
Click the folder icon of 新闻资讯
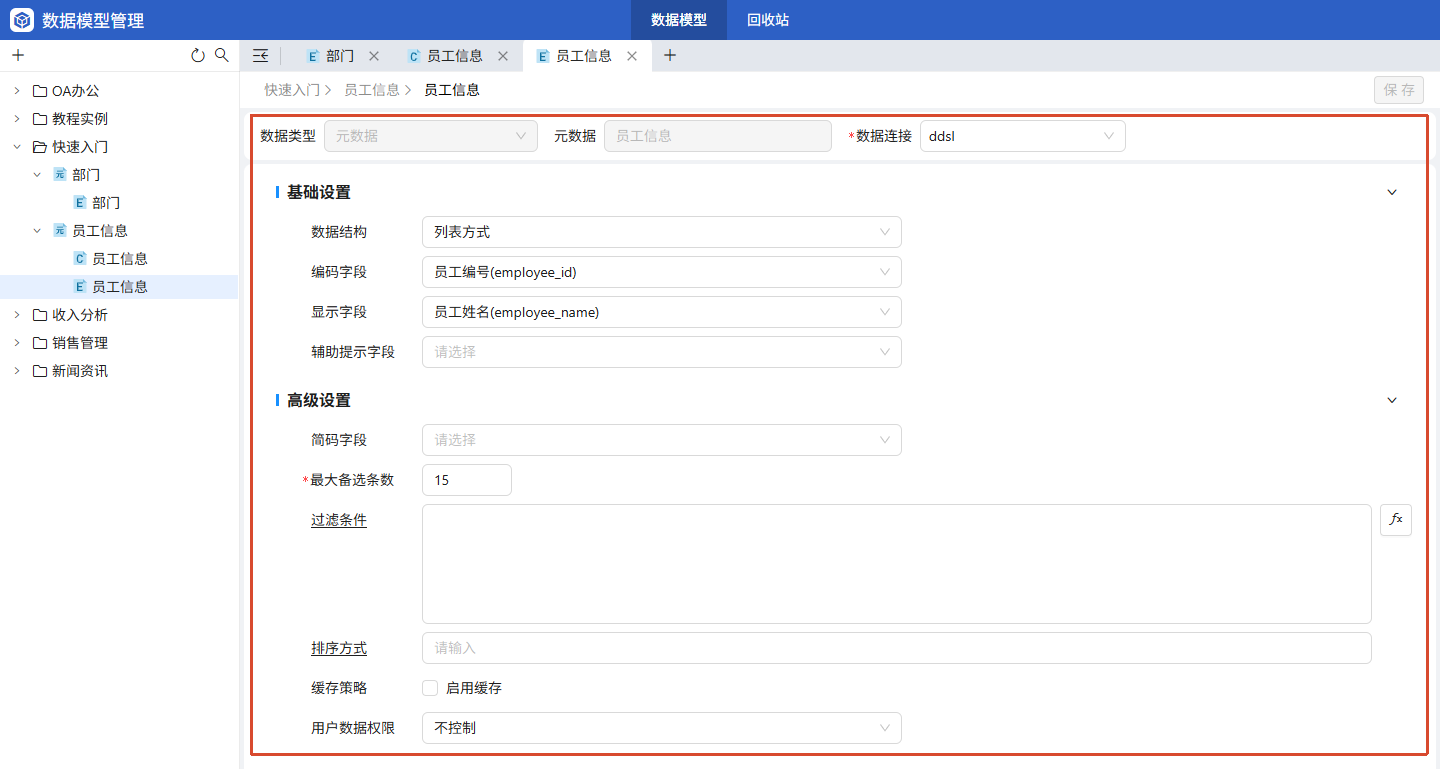coord(40,371)
